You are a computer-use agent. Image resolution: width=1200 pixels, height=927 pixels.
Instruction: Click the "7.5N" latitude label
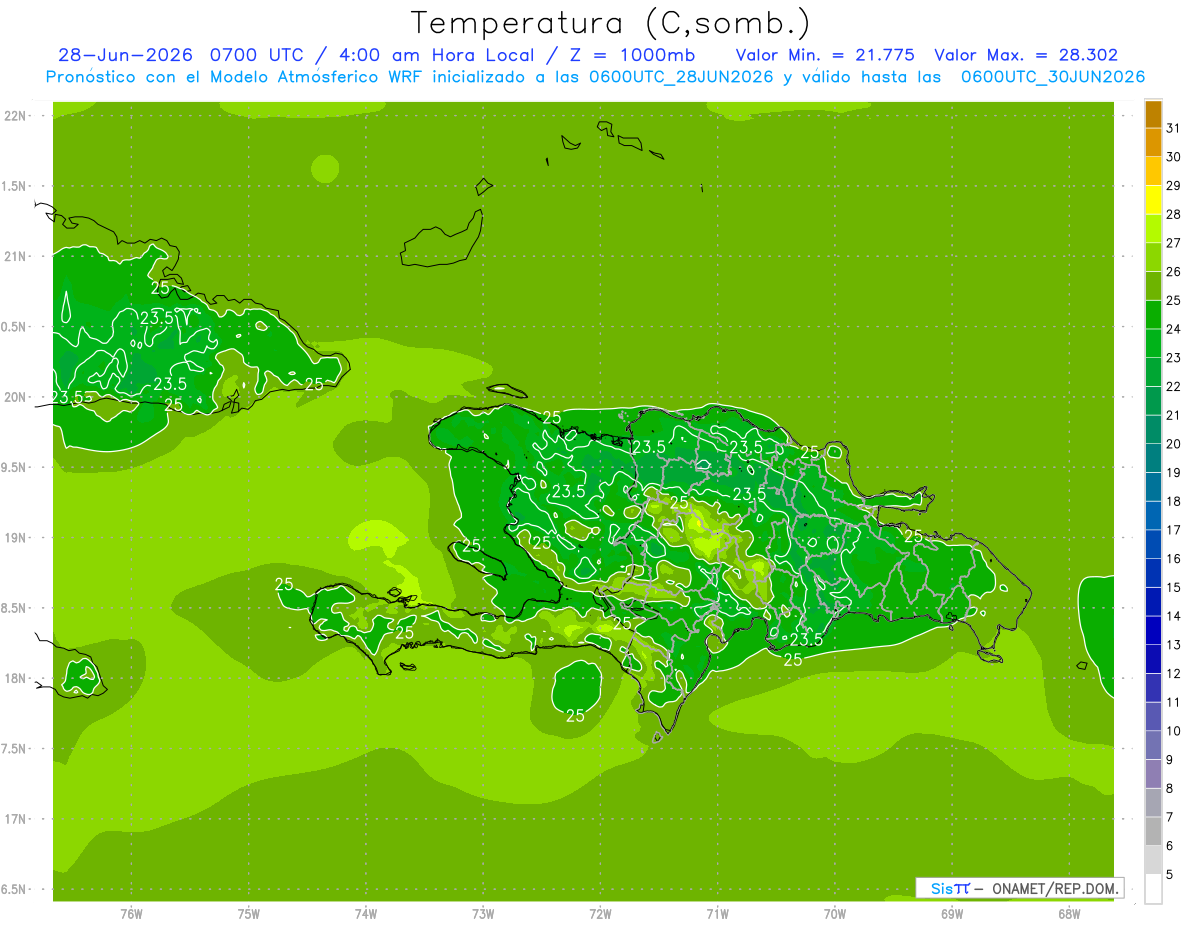coord(14,749)
